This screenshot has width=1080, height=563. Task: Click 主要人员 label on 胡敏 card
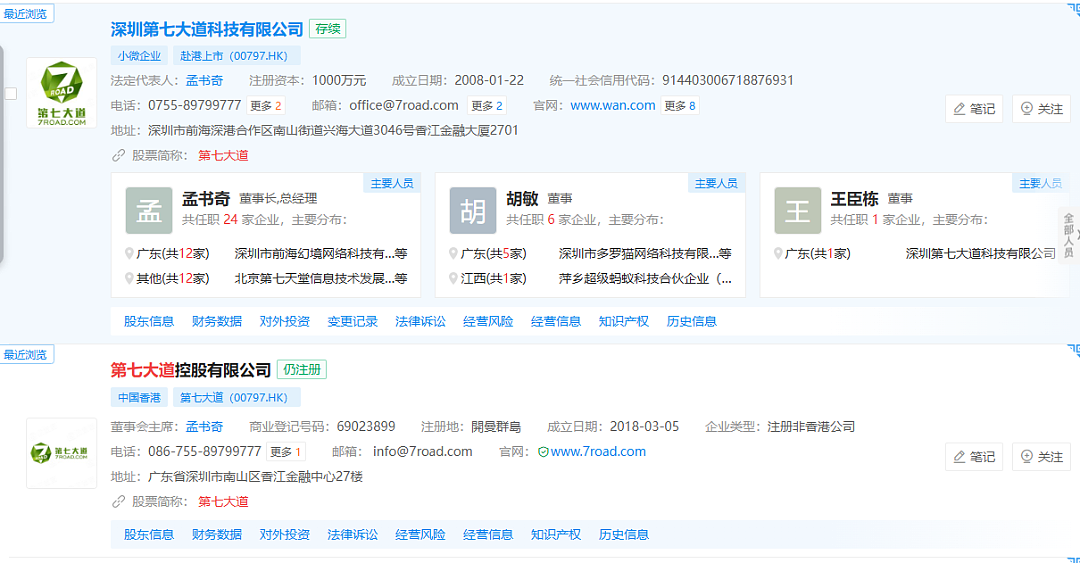pyautogui.click(x=716, y=183)
